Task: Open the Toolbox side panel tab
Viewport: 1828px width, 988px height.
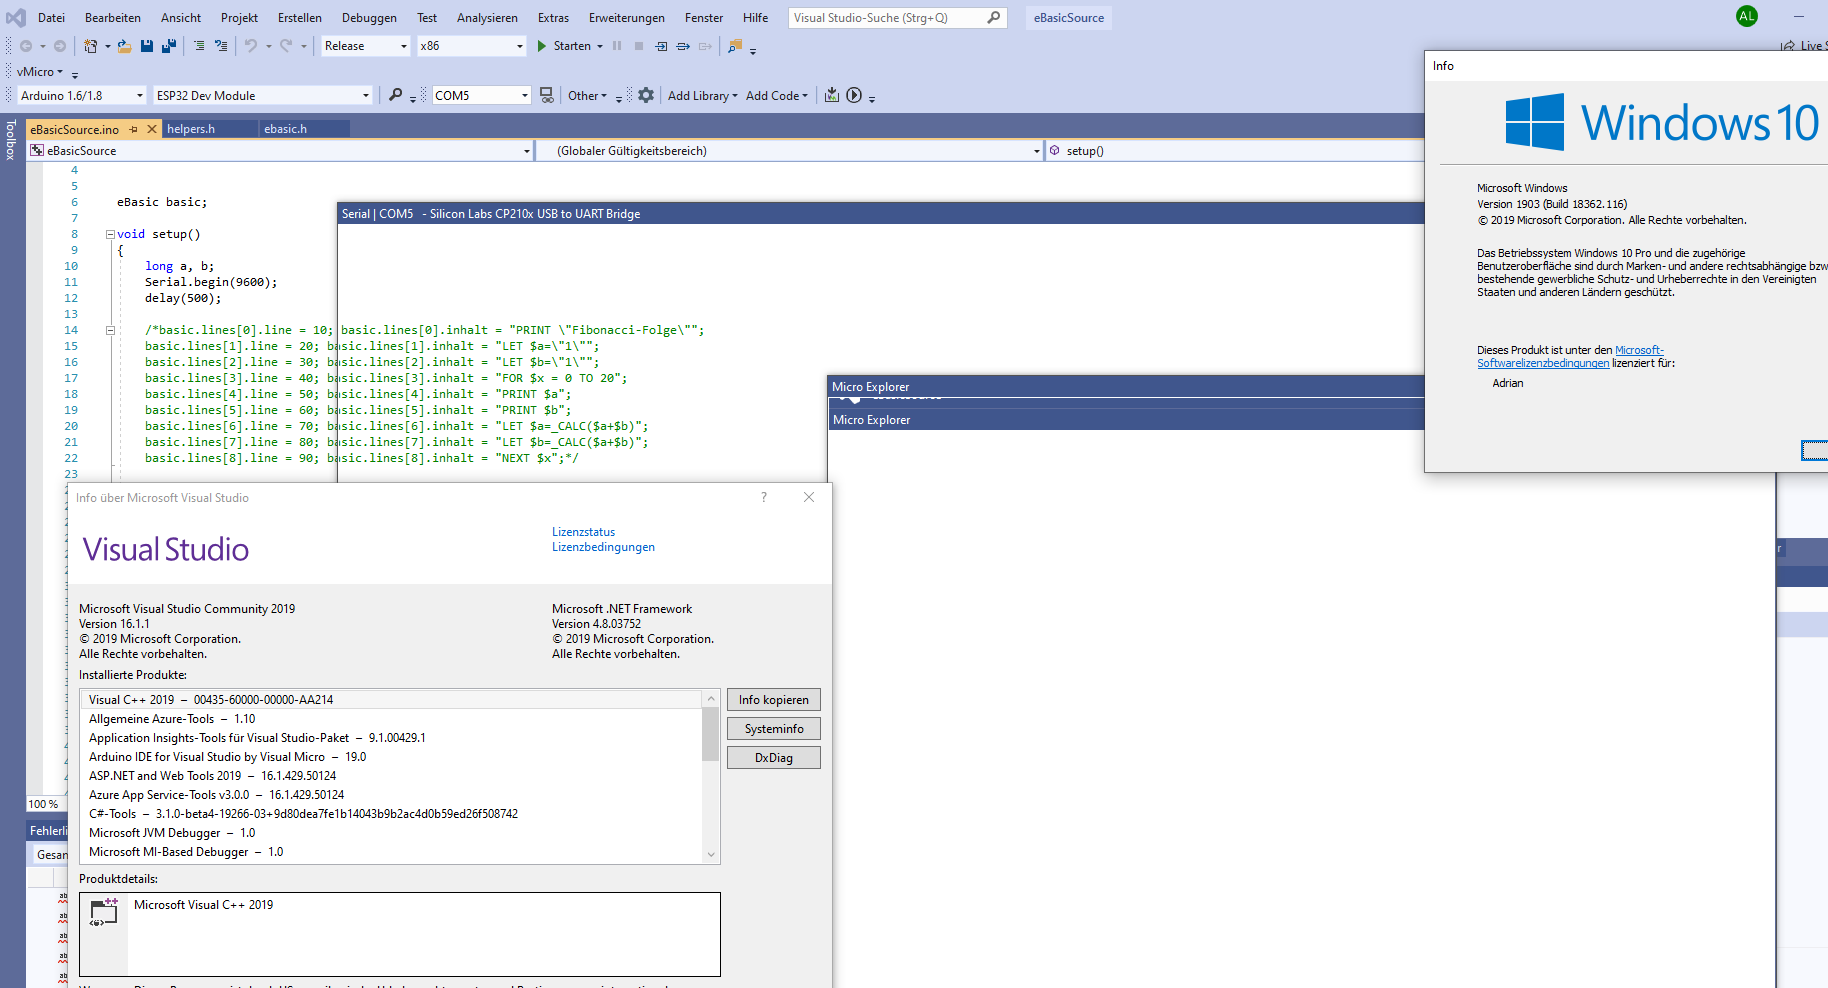Action: 11,140
